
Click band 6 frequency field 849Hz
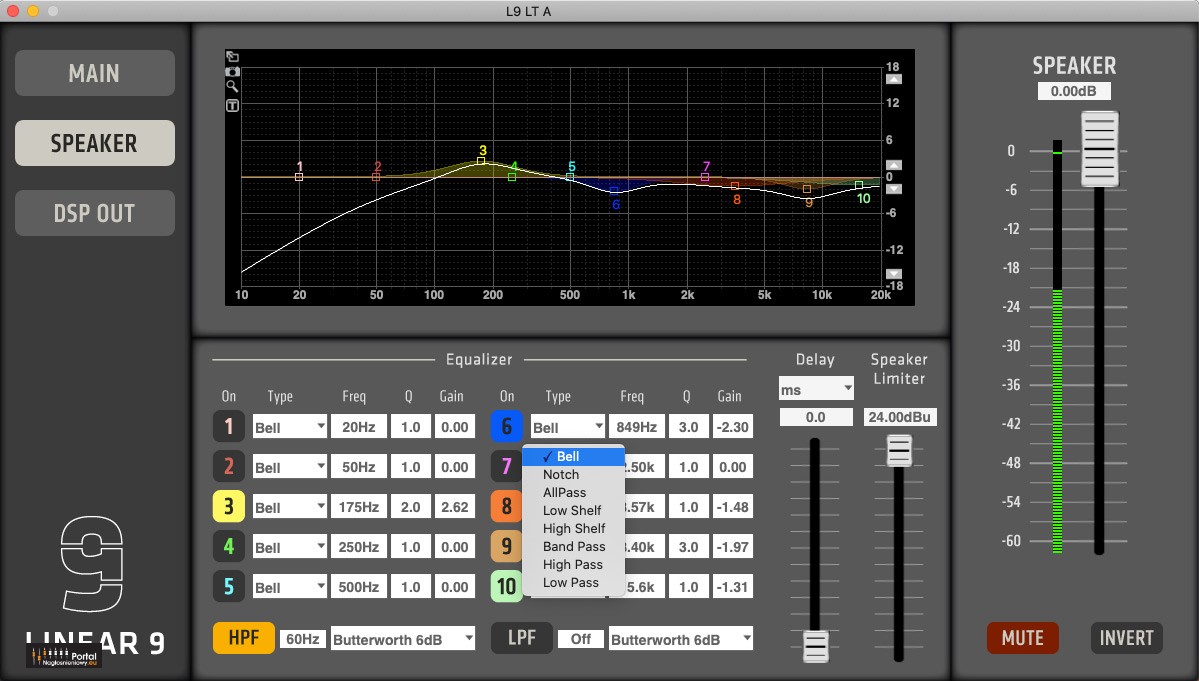click(x=637, y=426)
